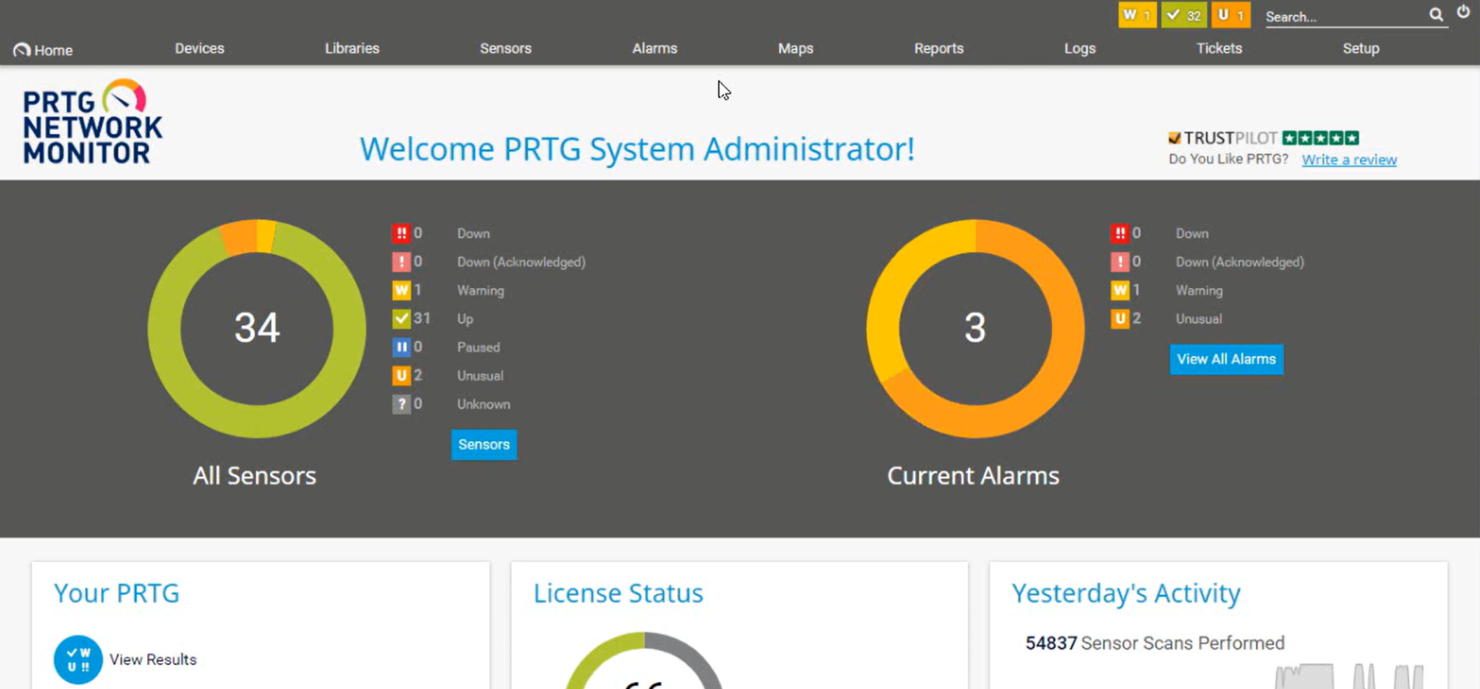This screenshot has height=689, width=1480.
Task: Open the Home menu item
Action: click(x=43, y=50)
